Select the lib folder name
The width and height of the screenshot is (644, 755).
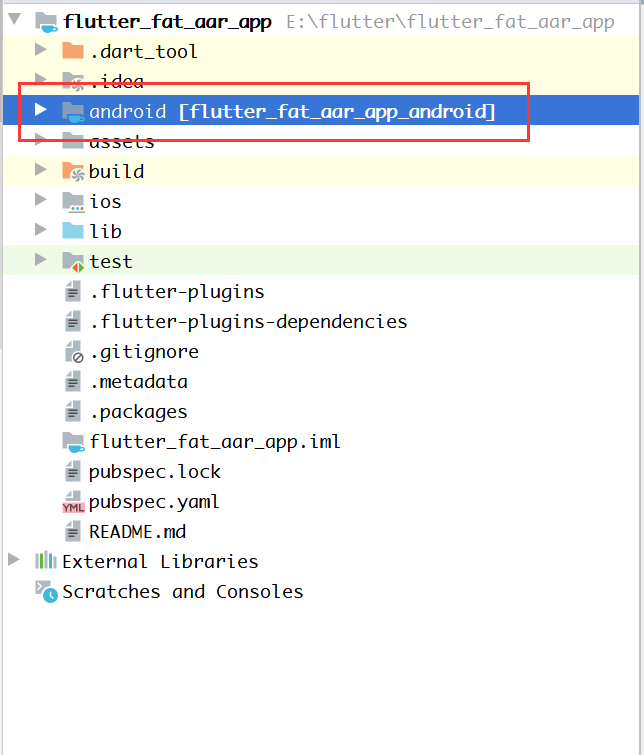click(105, 231)
